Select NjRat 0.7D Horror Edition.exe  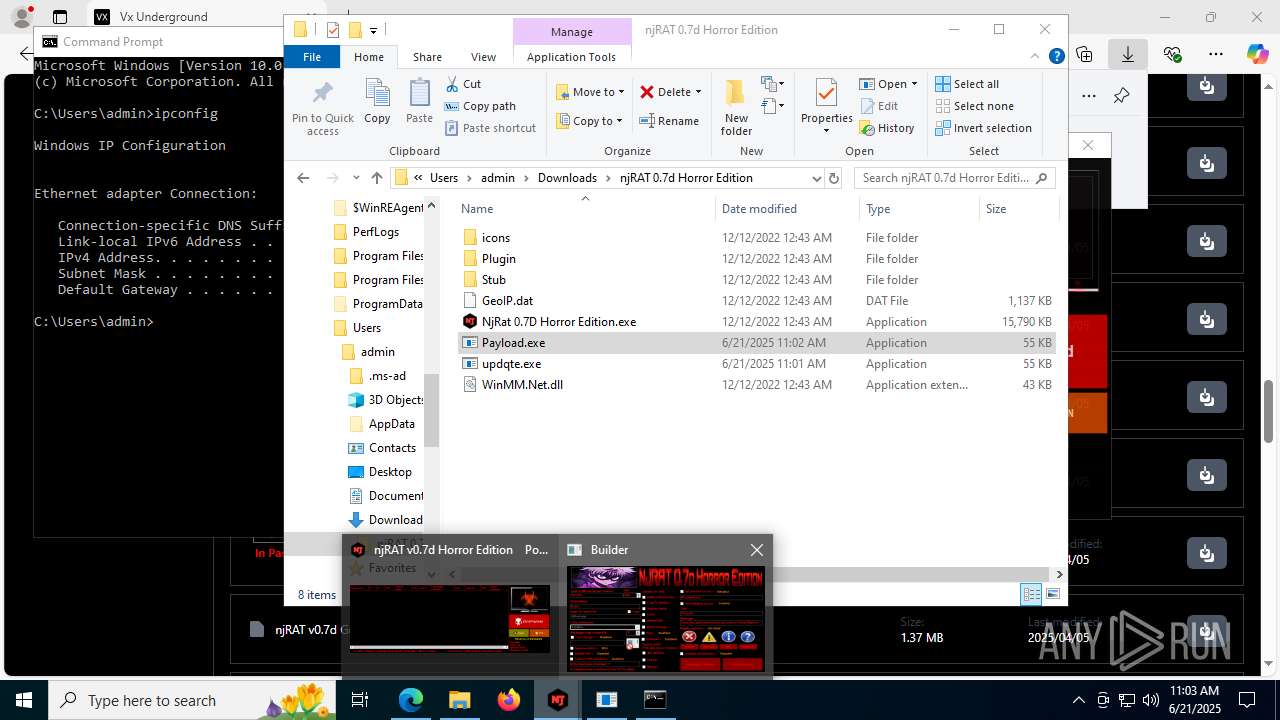(x=757, y=322)
